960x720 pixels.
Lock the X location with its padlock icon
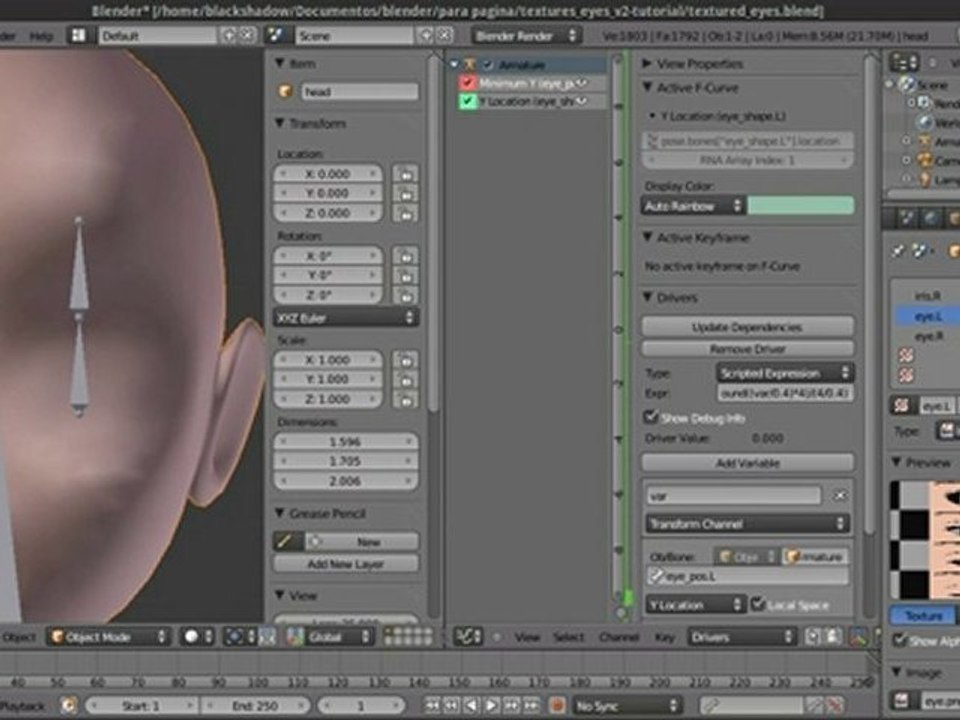pos(405,174)
